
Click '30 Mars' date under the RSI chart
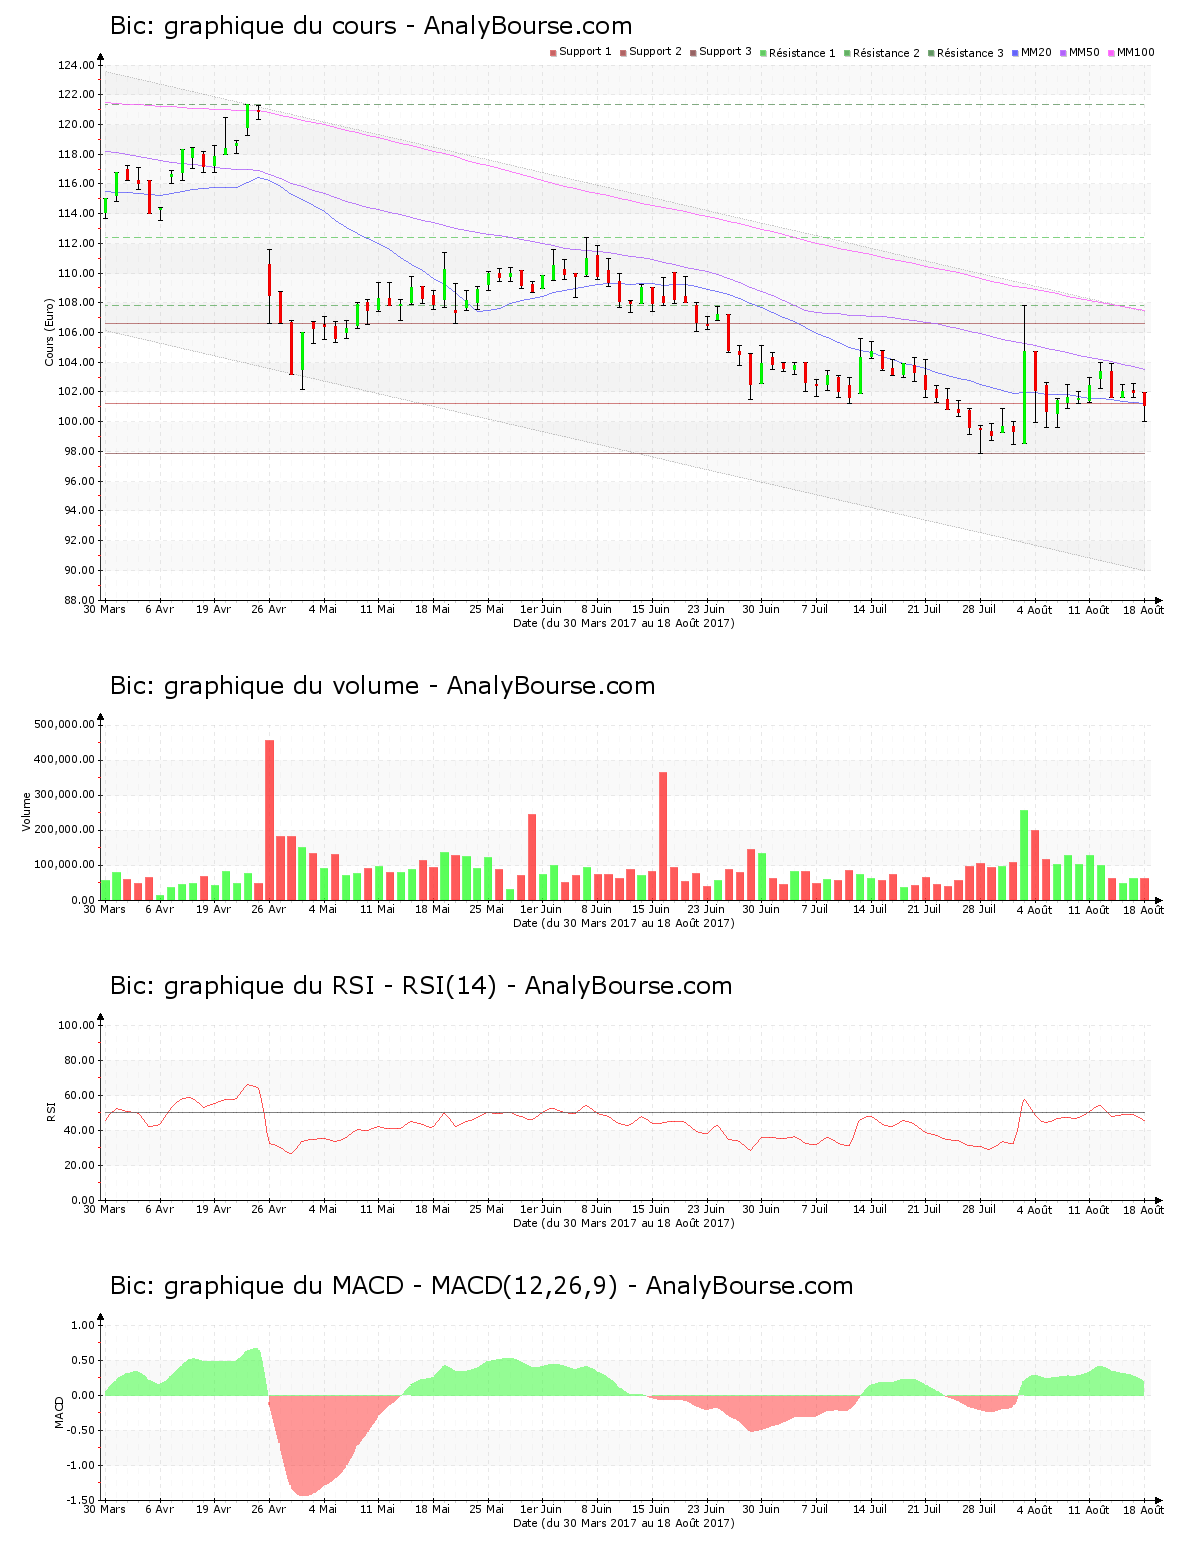[104, 1209]
